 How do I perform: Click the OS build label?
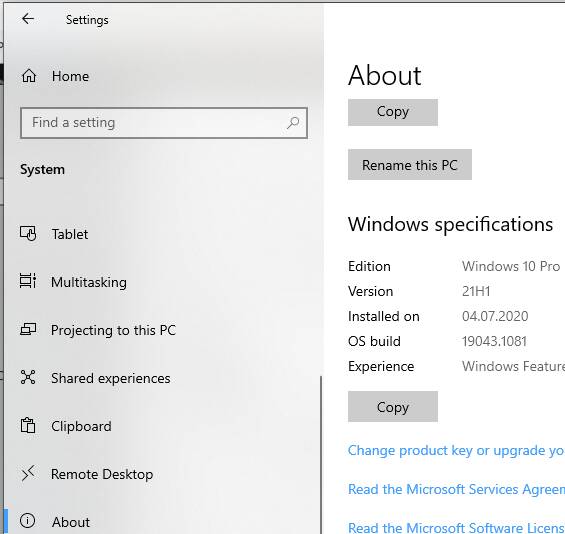click(x=374, y=341)
